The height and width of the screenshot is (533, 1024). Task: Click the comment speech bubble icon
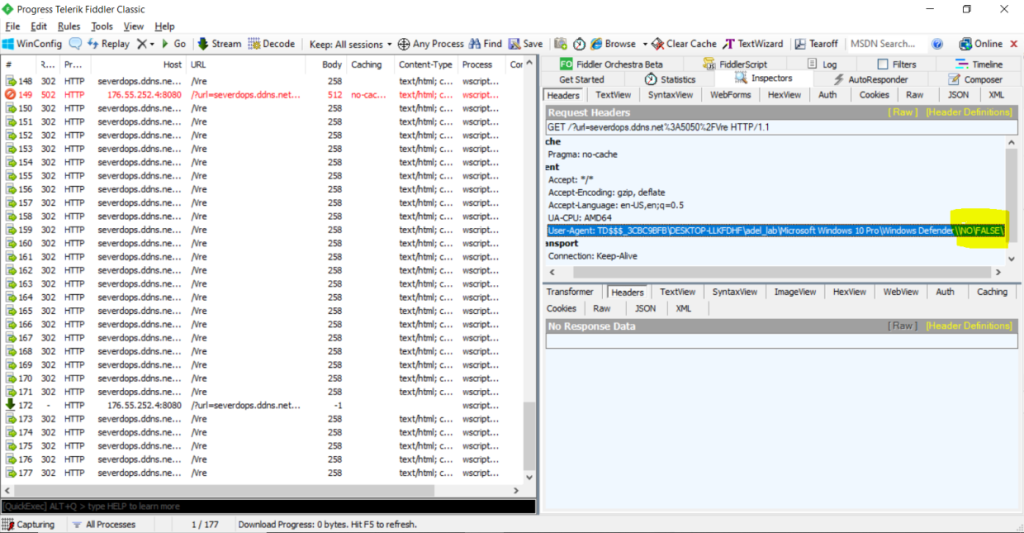coord(75,44)
